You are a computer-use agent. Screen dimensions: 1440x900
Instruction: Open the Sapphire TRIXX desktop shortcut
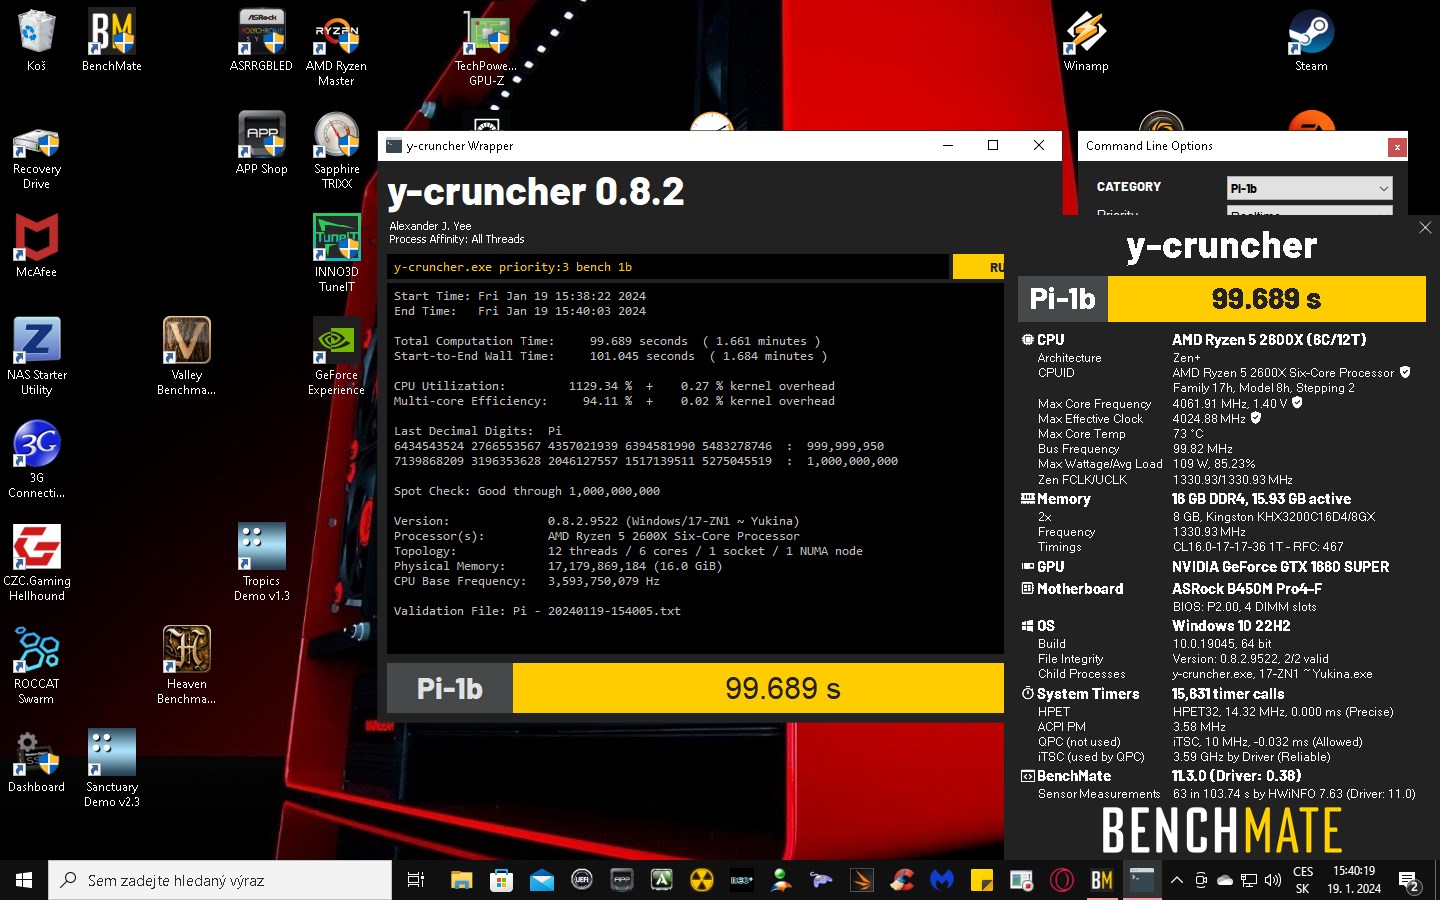[336, 150]
